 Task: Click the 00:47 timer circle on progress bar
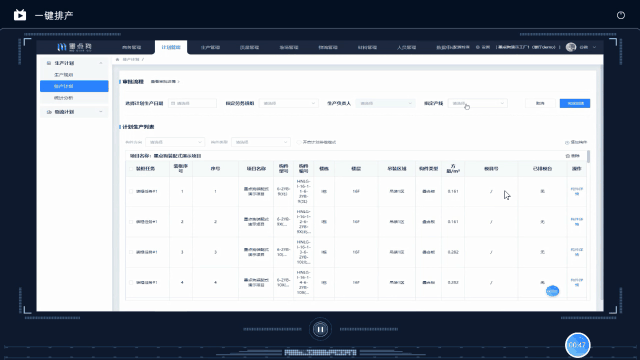(x=578, y=345)
